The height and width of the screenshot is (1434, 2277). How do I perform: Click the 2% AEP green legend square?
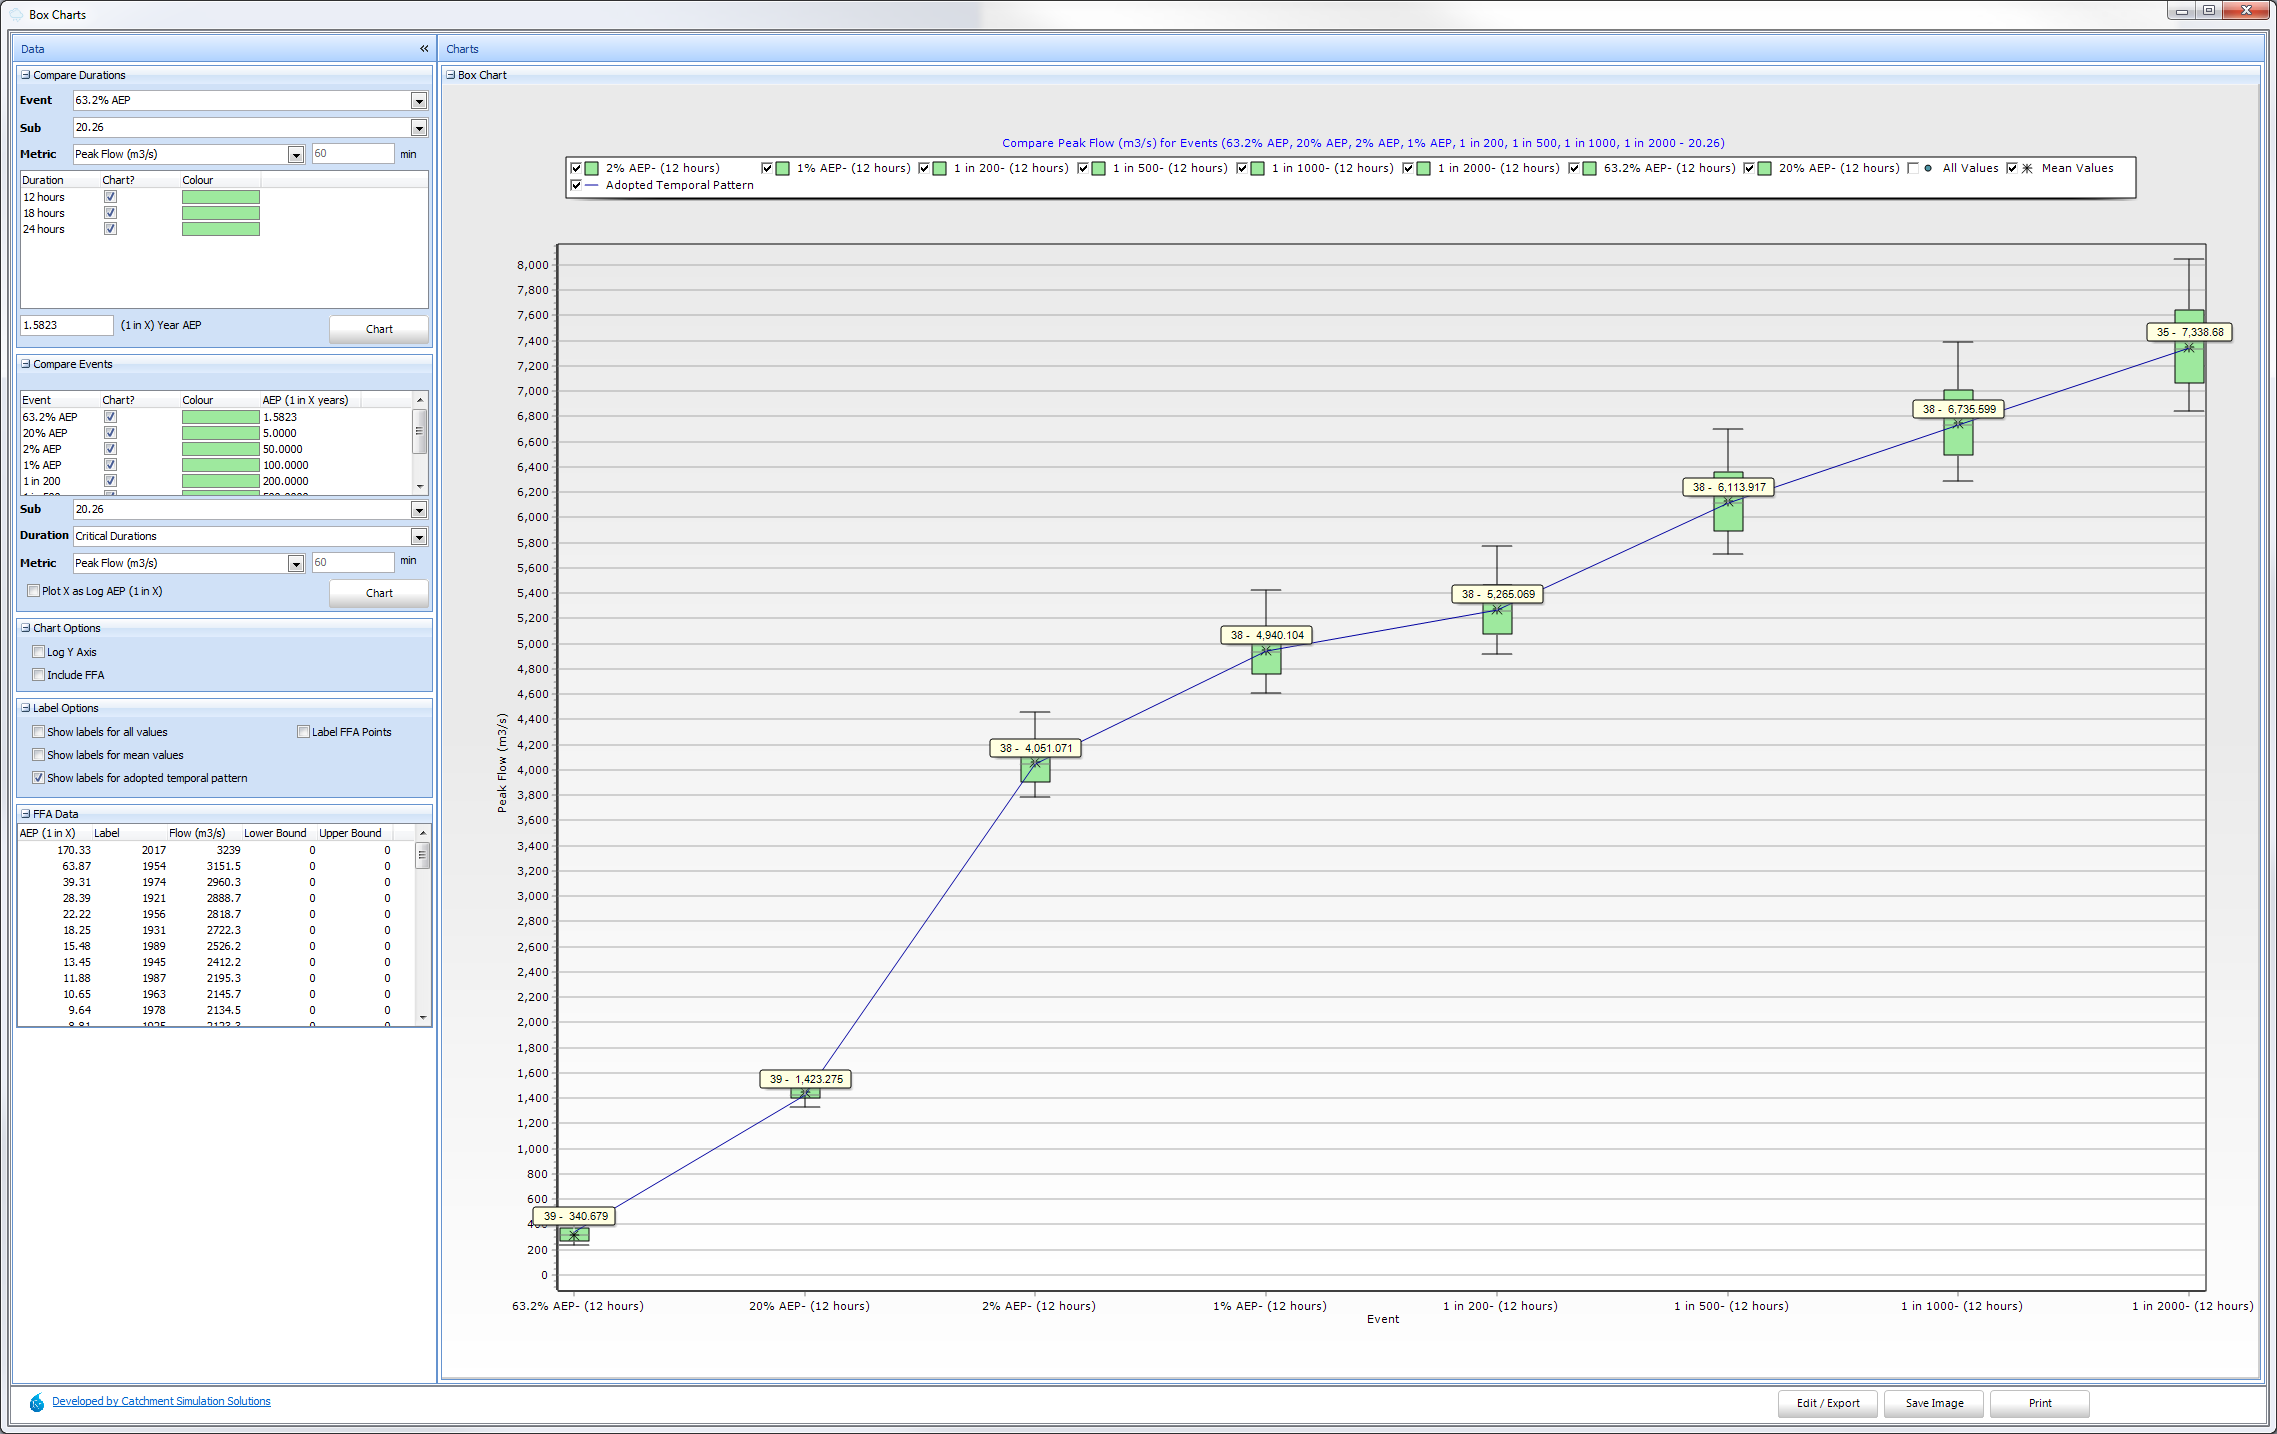[592, 168]
